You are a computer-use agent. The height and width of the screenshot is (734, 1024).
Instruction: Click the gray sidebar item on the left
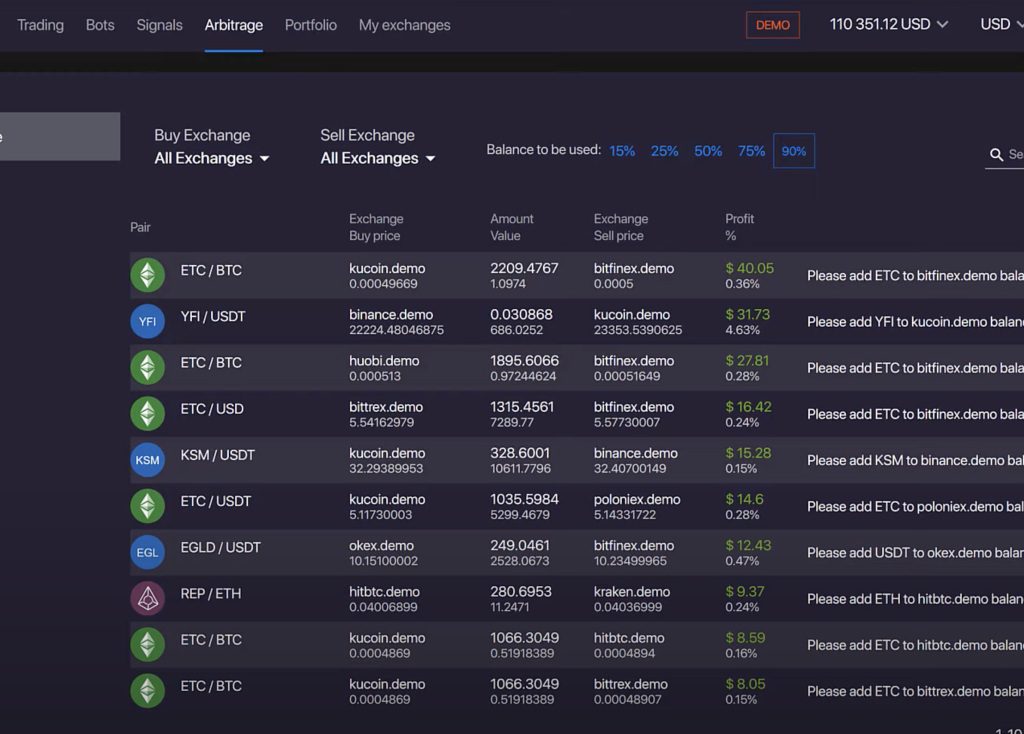[x=60, y=136]
